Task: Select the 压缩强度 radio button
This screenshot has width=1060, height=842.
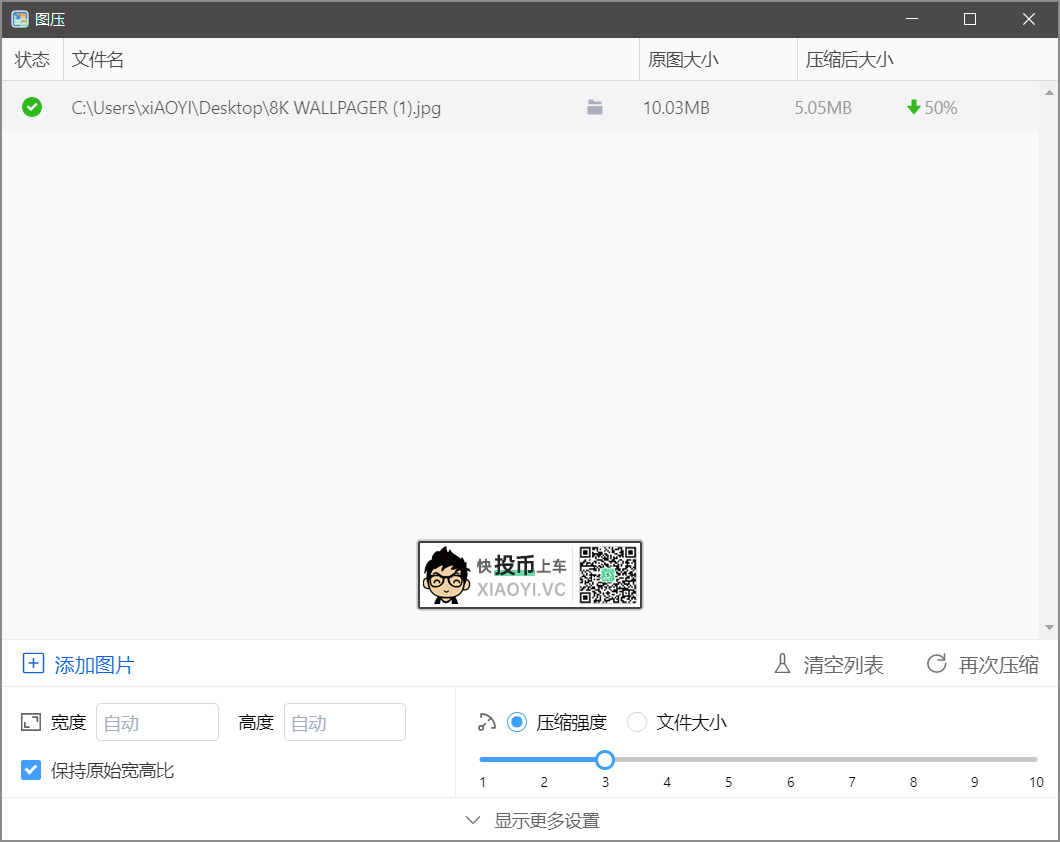Action: (x=517, y=722)
